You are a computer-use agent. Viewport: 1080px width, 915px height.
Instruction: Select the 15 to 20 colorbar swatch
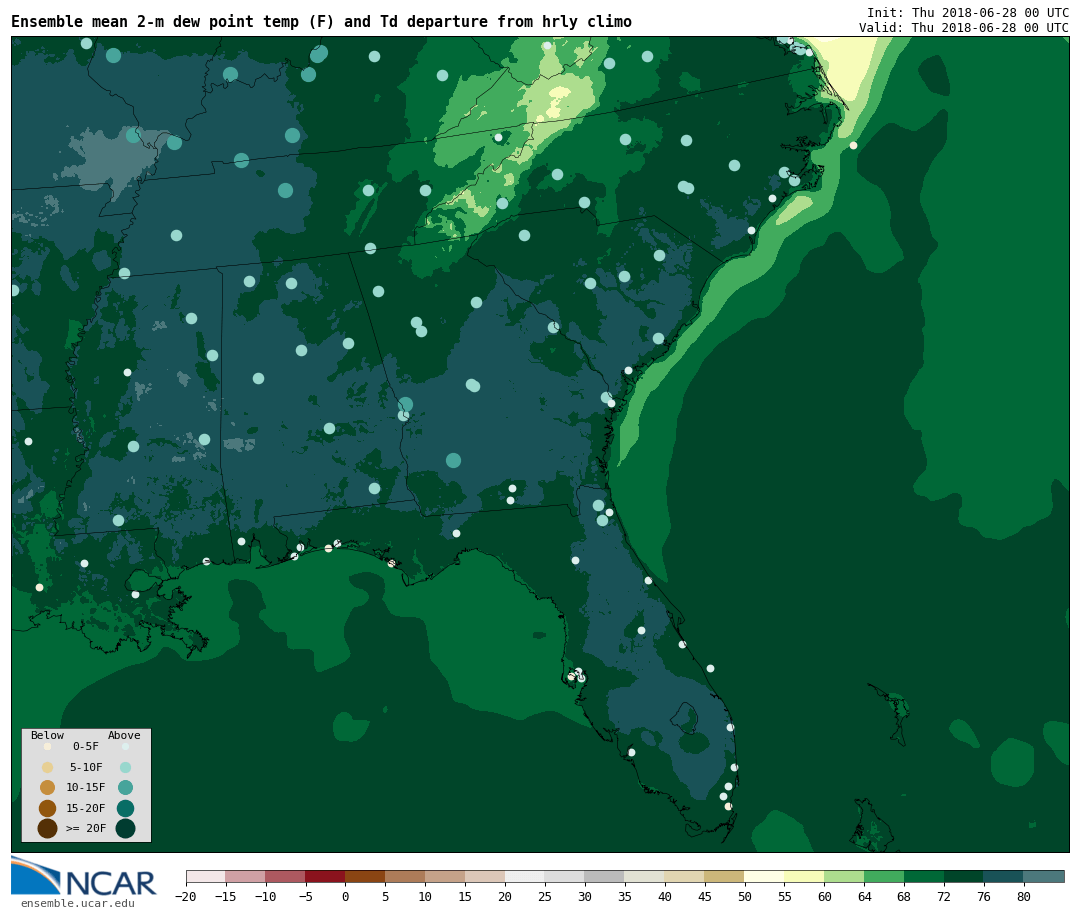tap(486, 876)
